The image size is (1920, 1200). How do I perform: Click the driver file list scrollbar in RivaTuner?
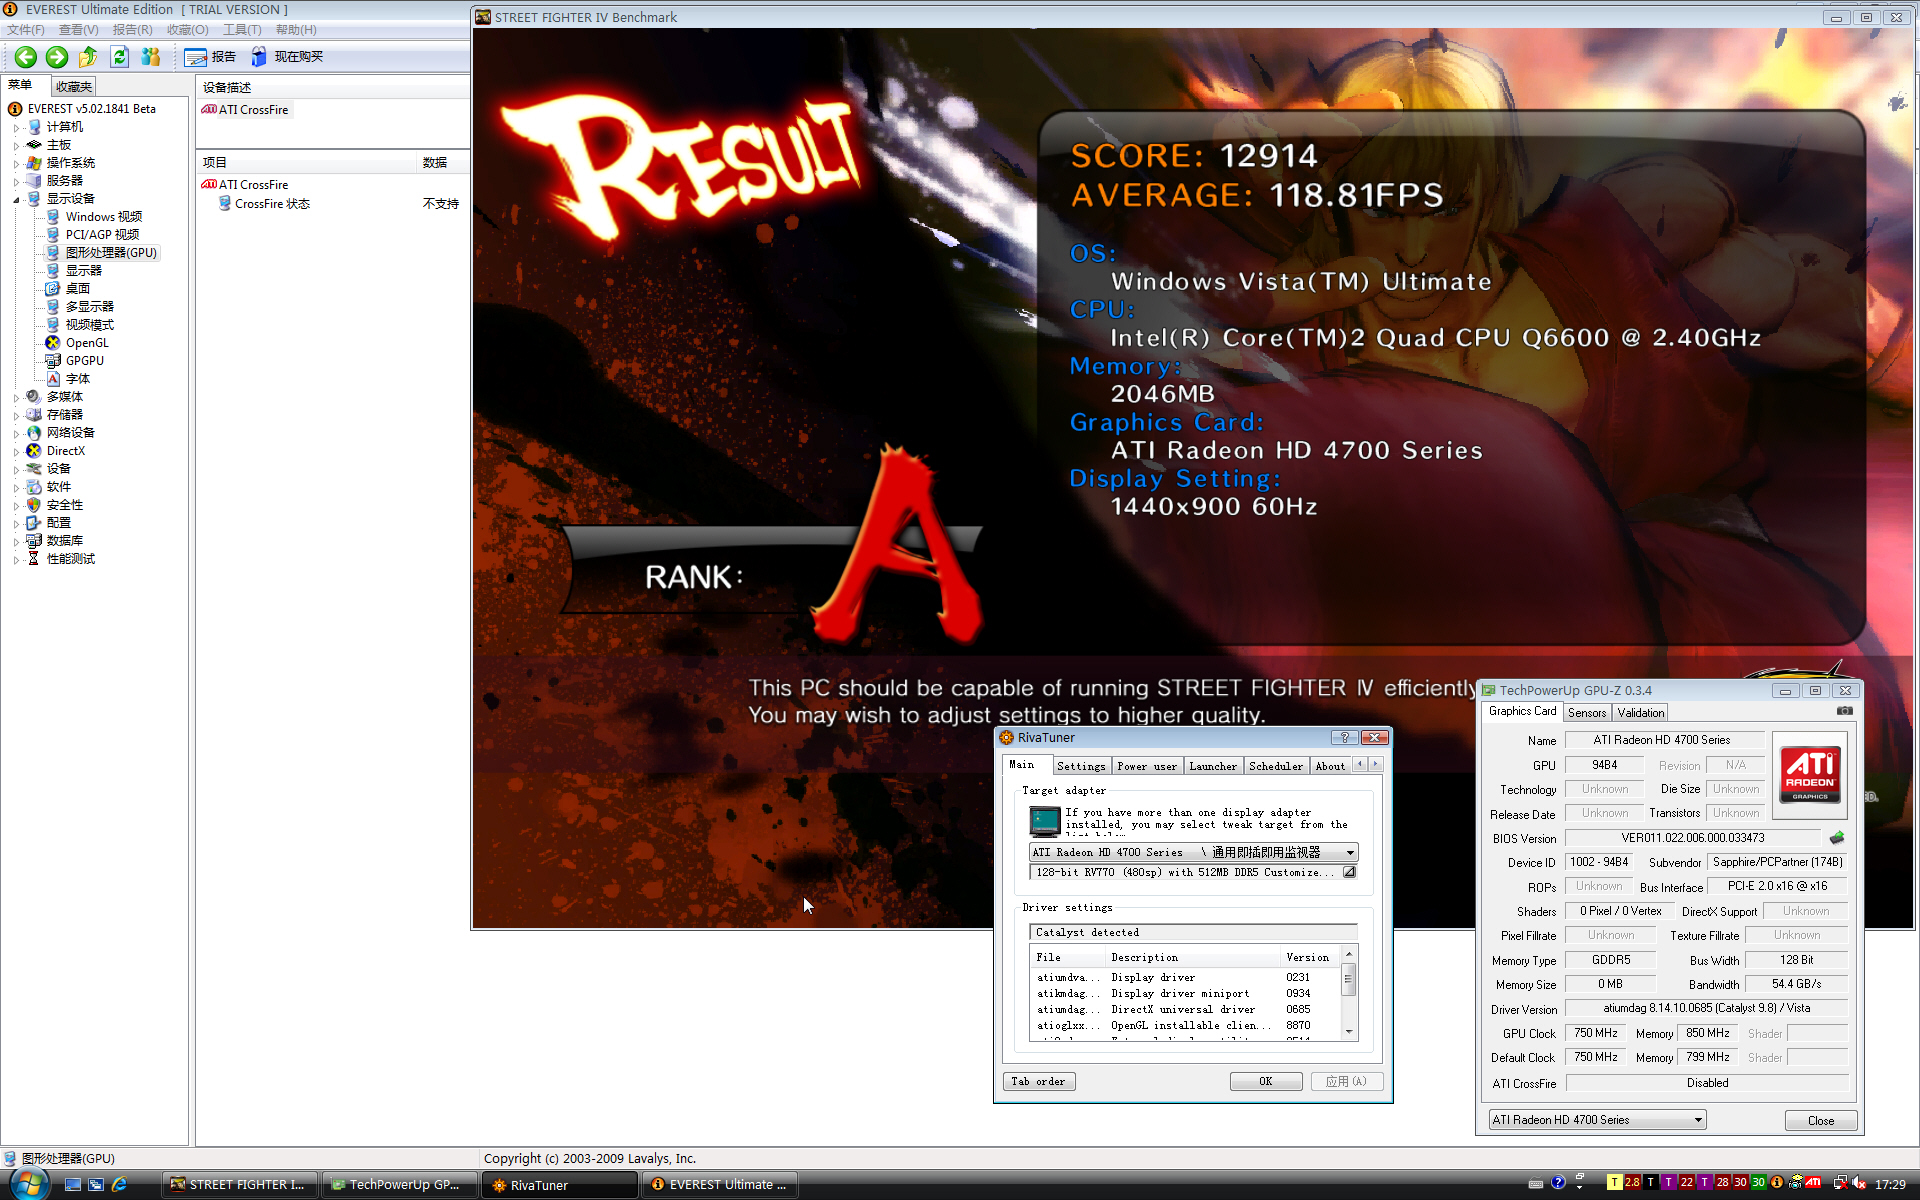click(x=1349, y=992)
